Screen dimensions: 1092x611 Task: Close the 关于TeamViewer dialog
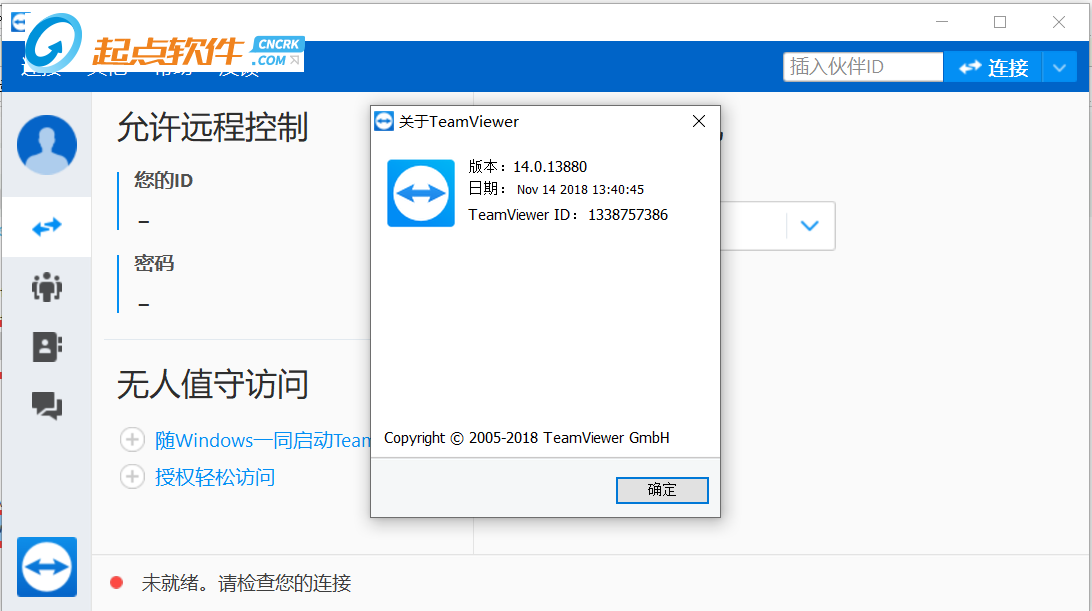tap(699, 121)
